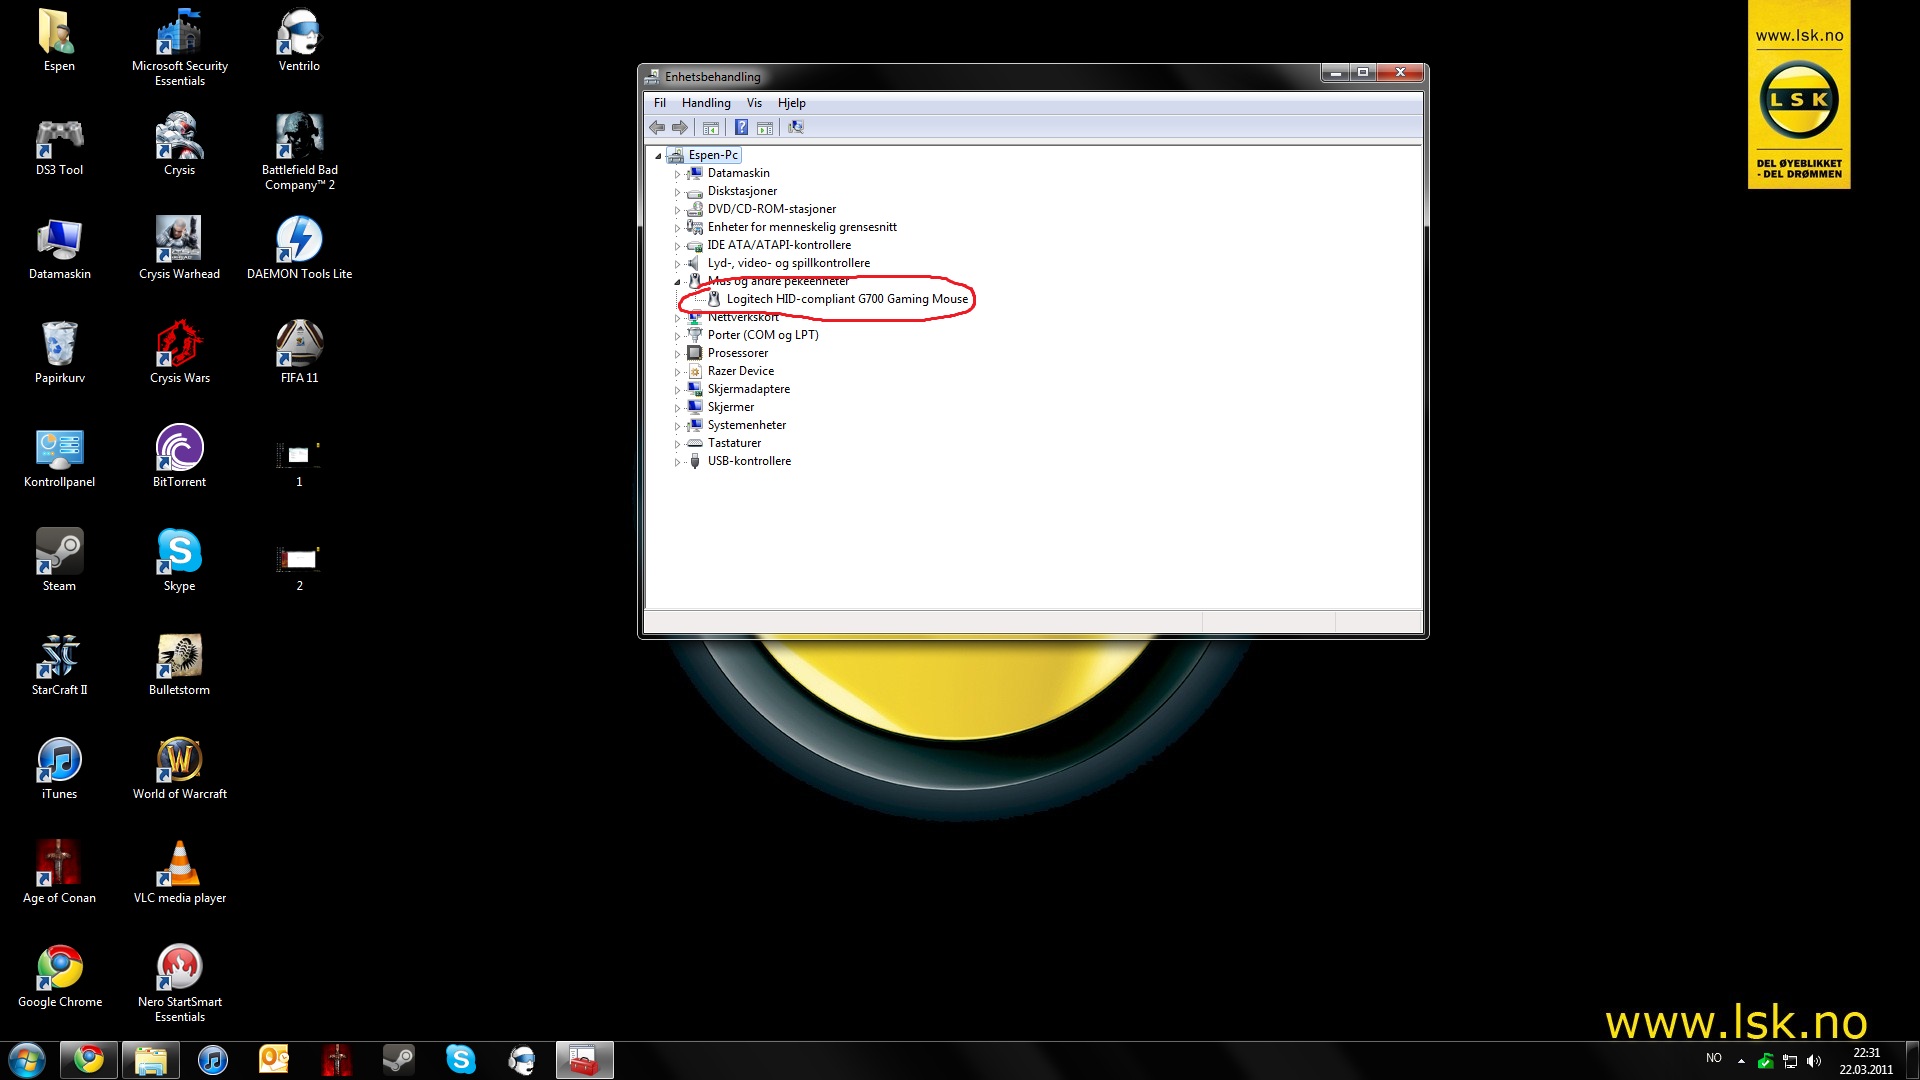Select the desktop image file named 2

299,567
